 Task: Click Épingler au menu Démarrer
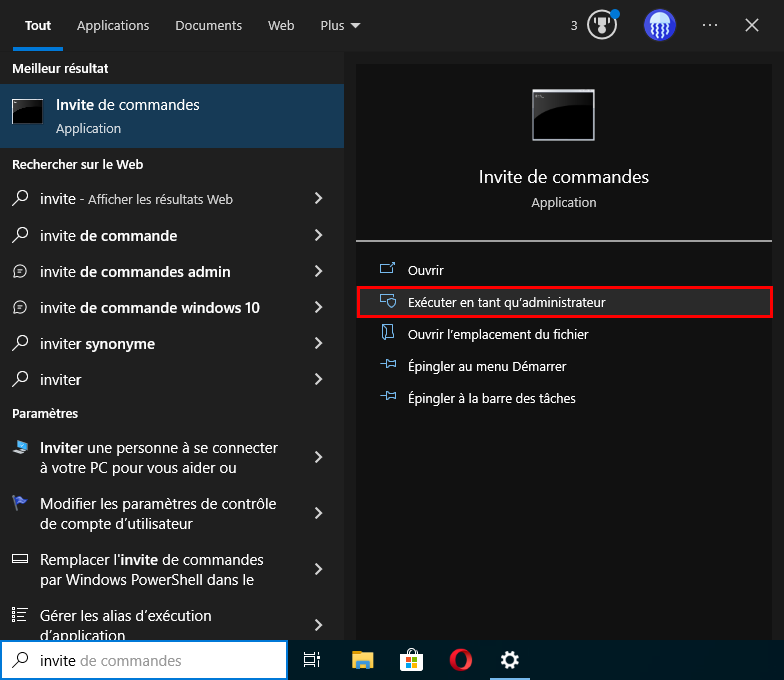pos(564,366)
